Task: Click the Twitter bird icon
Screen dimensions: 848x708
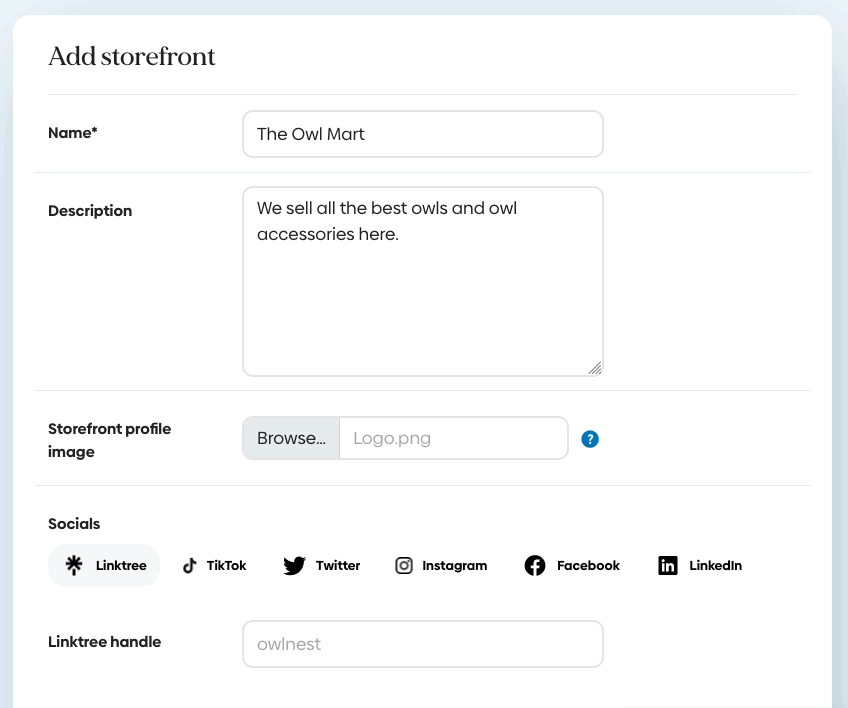Action: (x=294, y=566)
